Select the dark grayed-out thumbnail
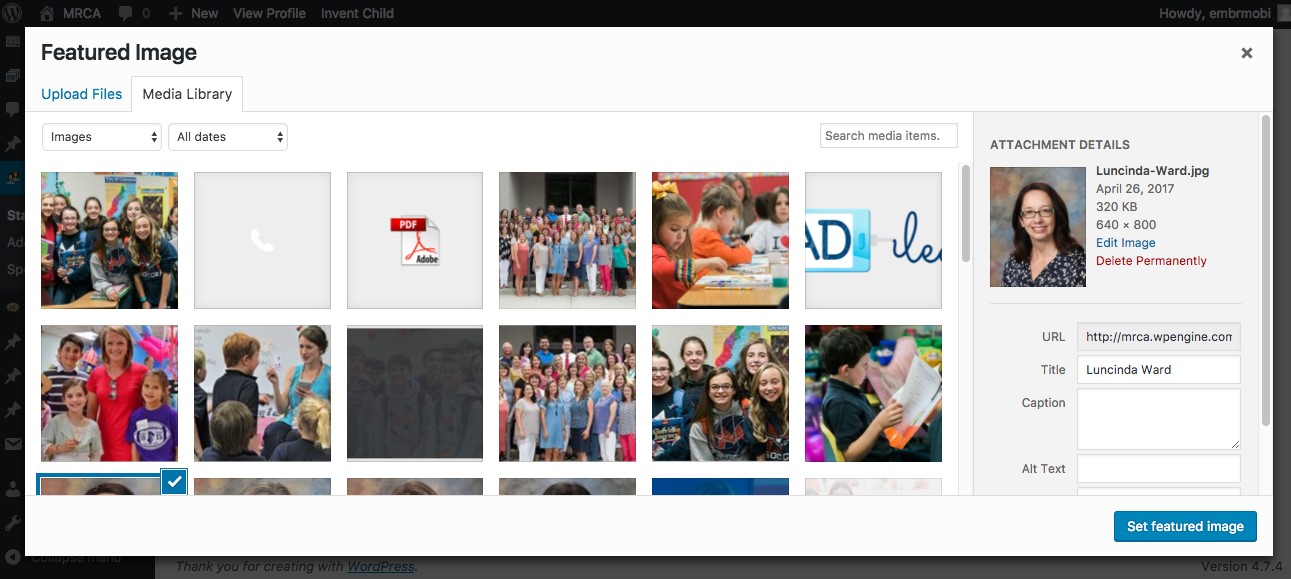 415,393
